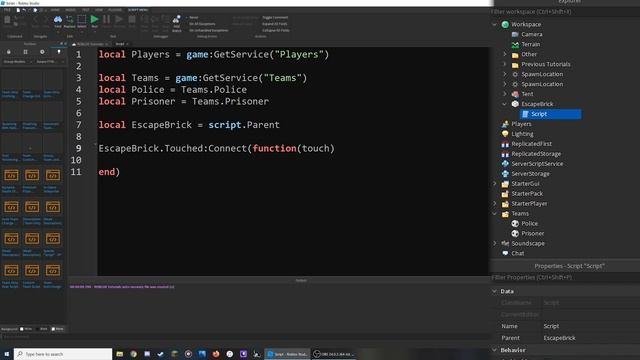Open File Explorer from the taskbar

[x=120, y=354]
